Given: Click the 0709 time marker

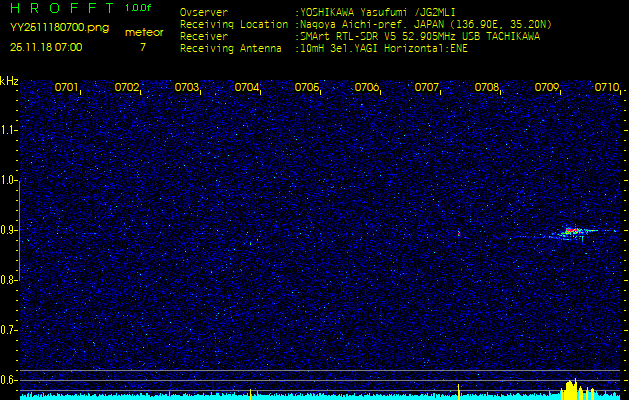Looking at the screenshot, I should tap(547, 88).
